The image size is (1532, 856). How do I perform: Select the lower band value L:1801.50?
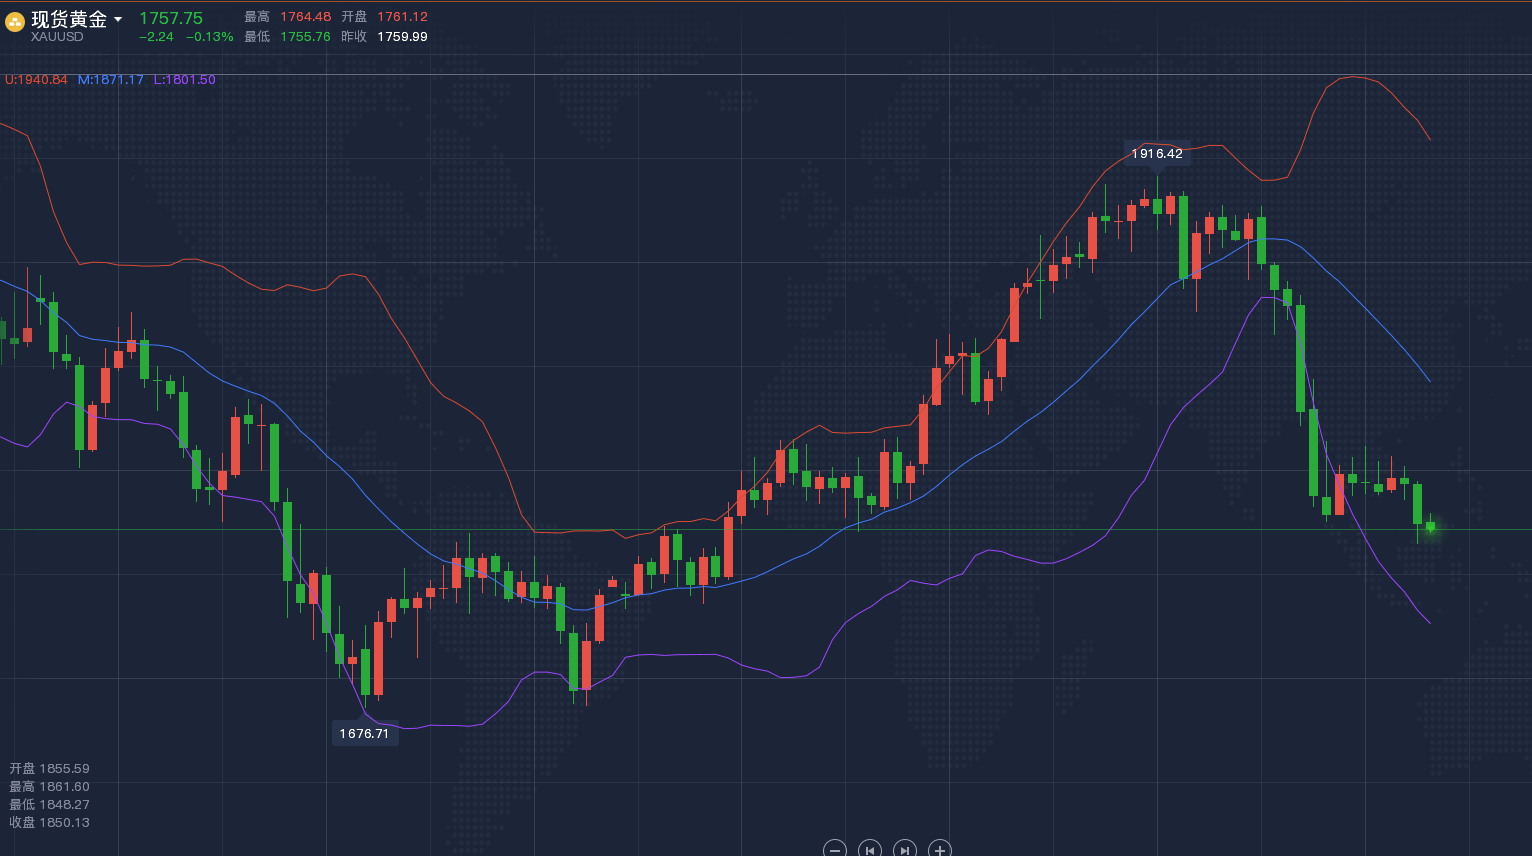coord(185,80)
